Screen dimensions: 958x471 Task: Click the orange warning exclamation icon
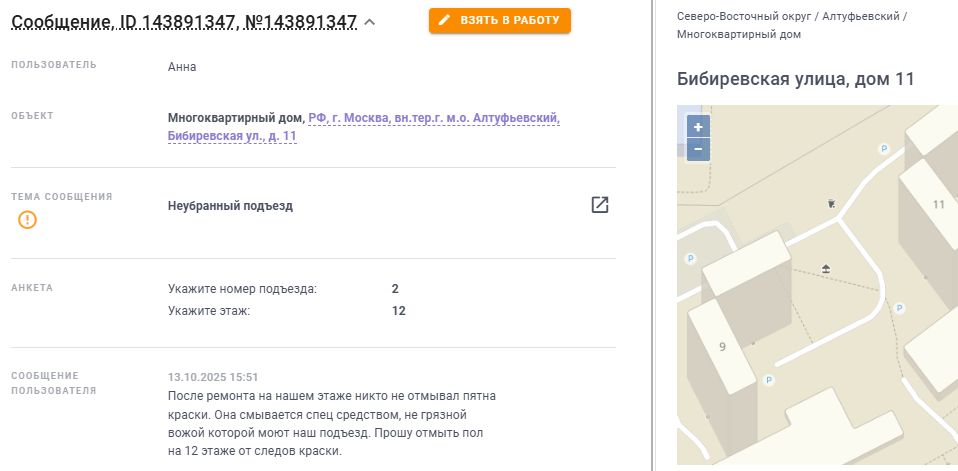(x=28, y=220)
